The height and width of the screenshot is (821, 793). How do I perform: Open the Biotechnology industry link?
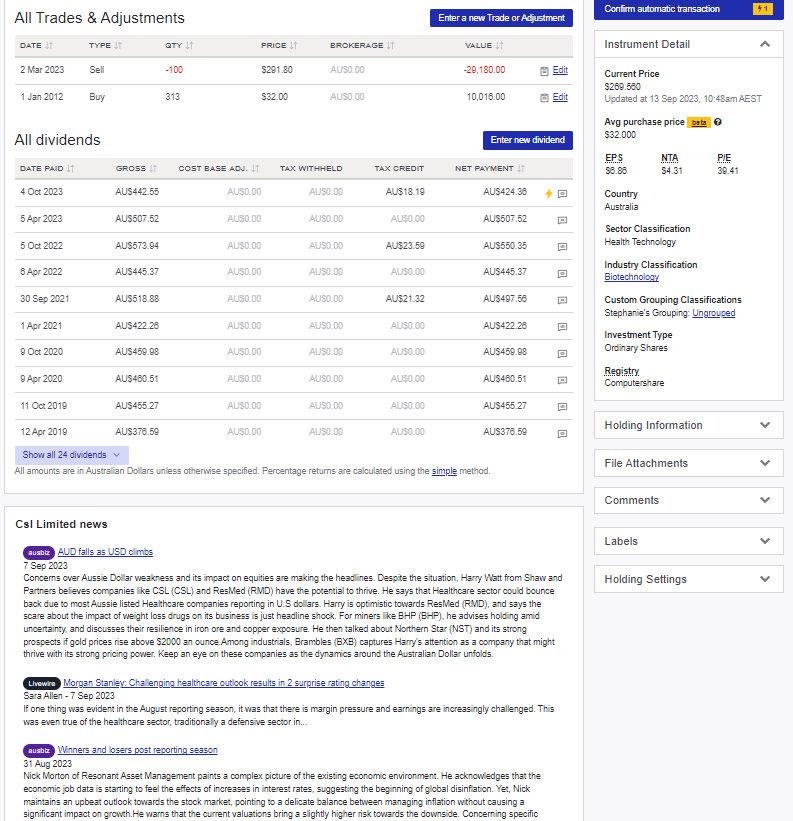tap(631, 277)
